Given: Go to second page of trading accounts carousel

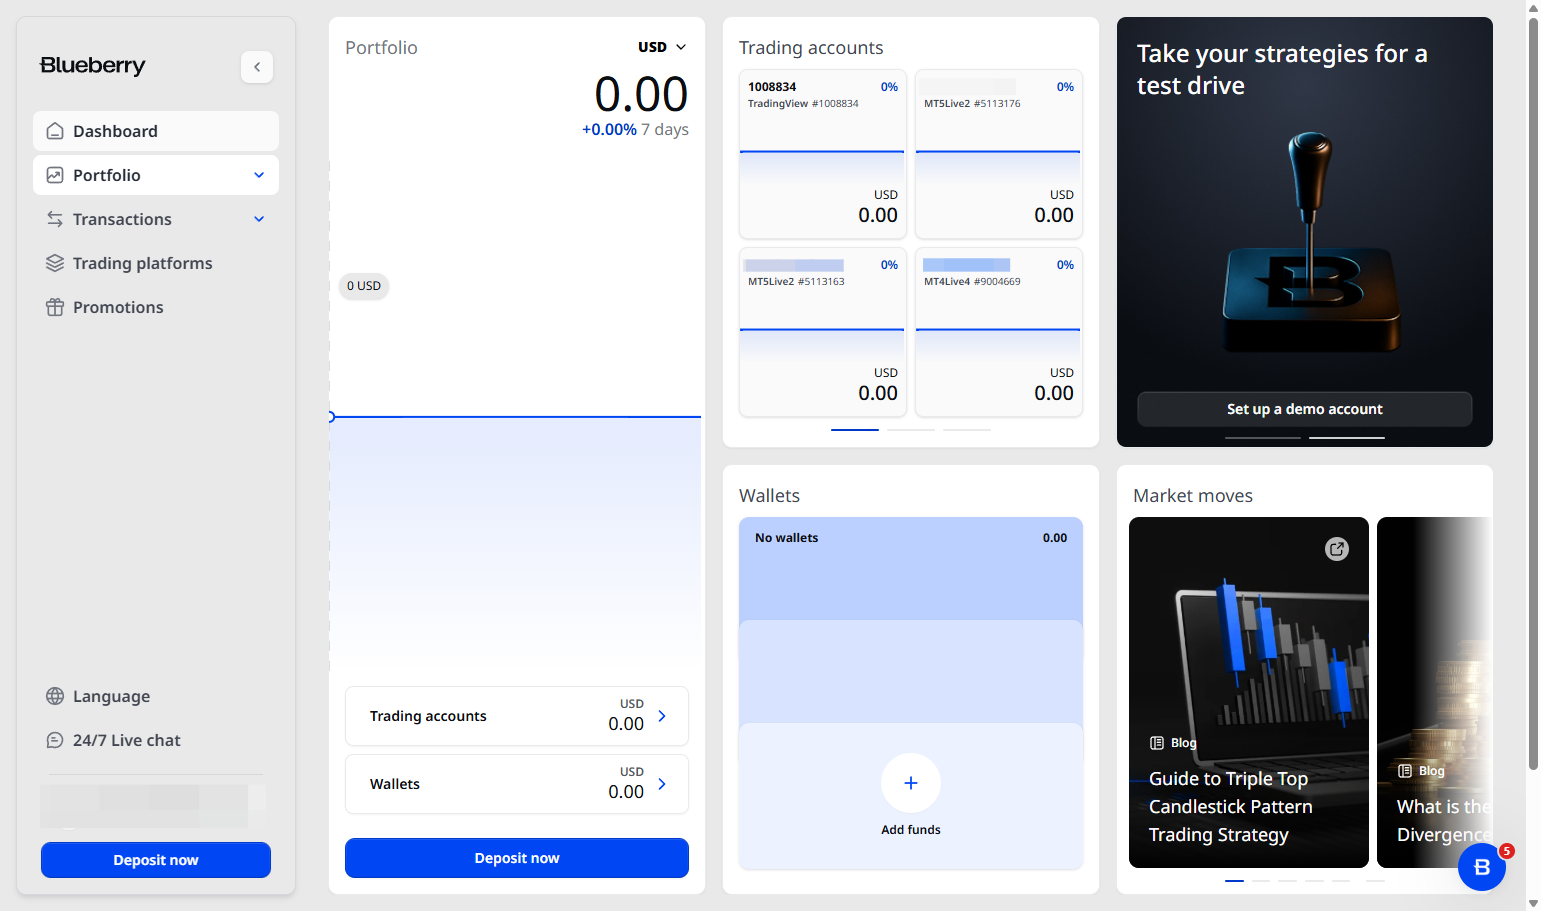Looking at the screenshot, I should pos(911,430).
